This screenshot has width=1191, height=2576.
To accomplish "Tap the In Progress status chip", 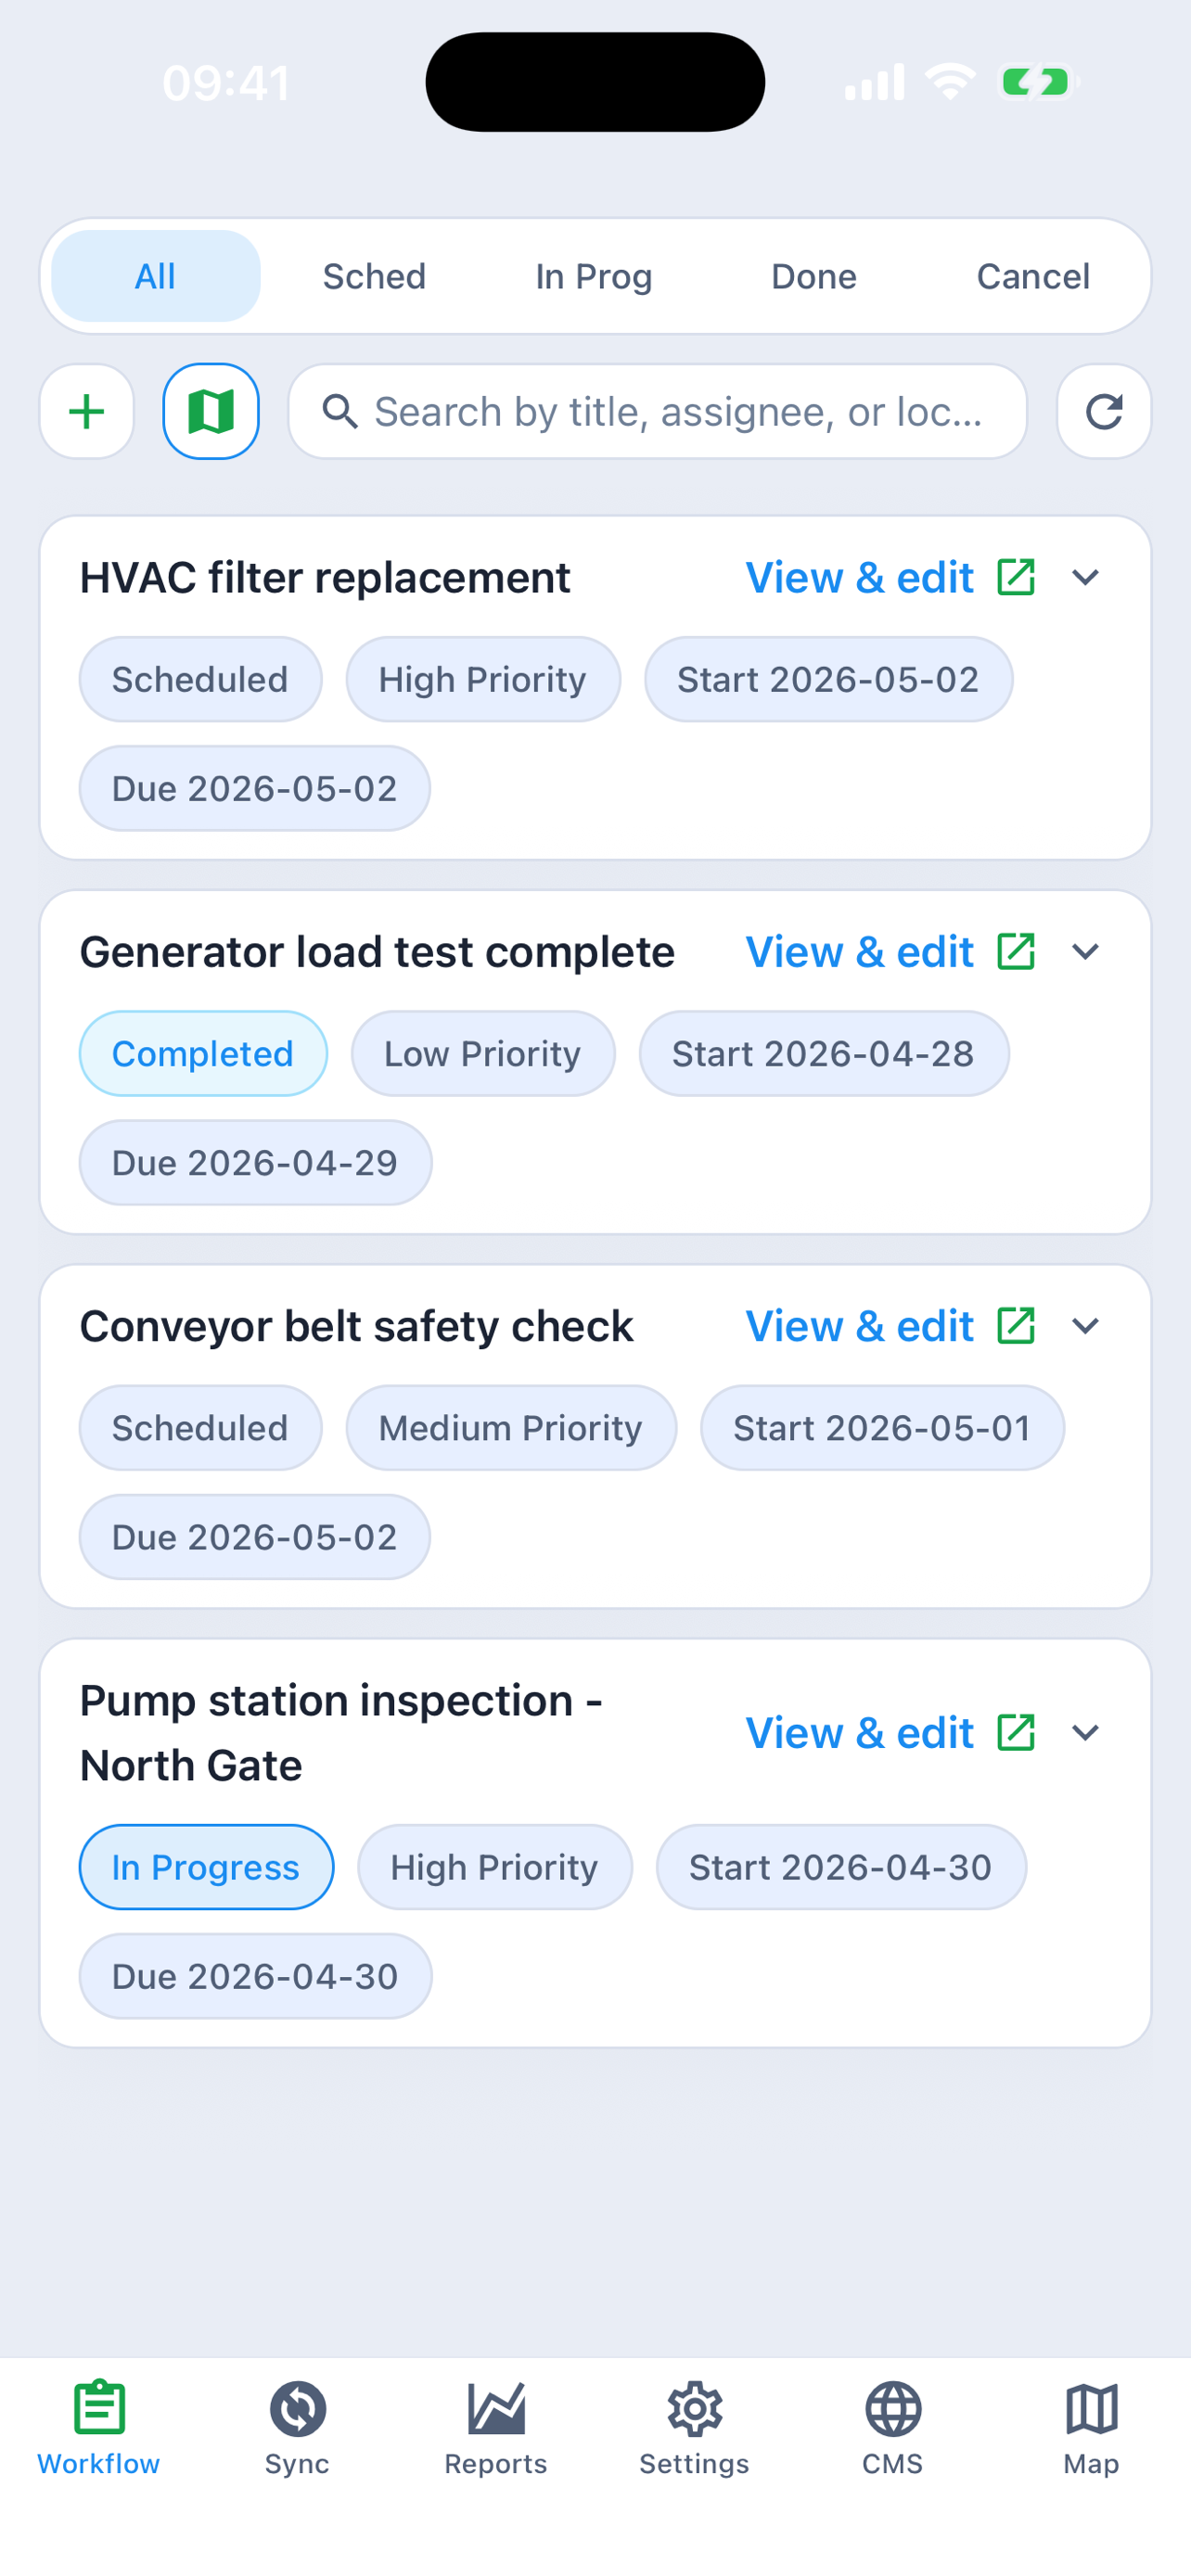I will point(206,1867).
